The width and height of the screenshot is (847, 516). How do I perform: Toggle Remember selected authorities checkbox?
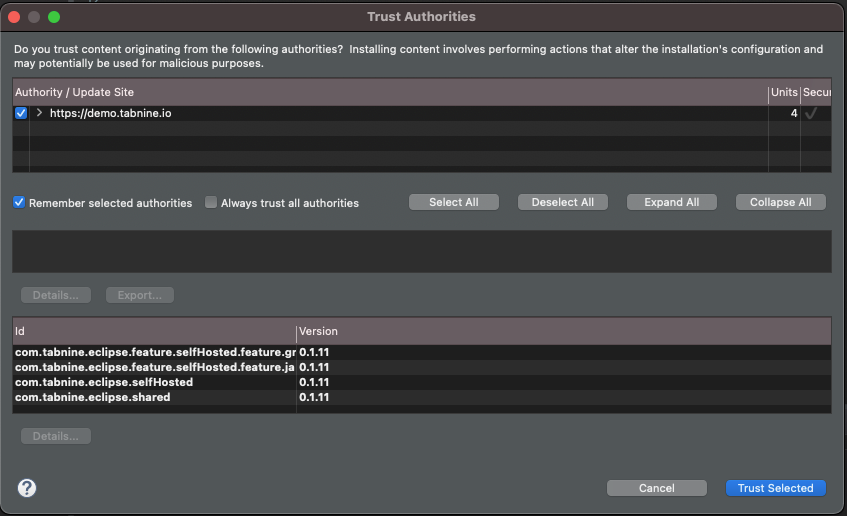pos(19,202)
